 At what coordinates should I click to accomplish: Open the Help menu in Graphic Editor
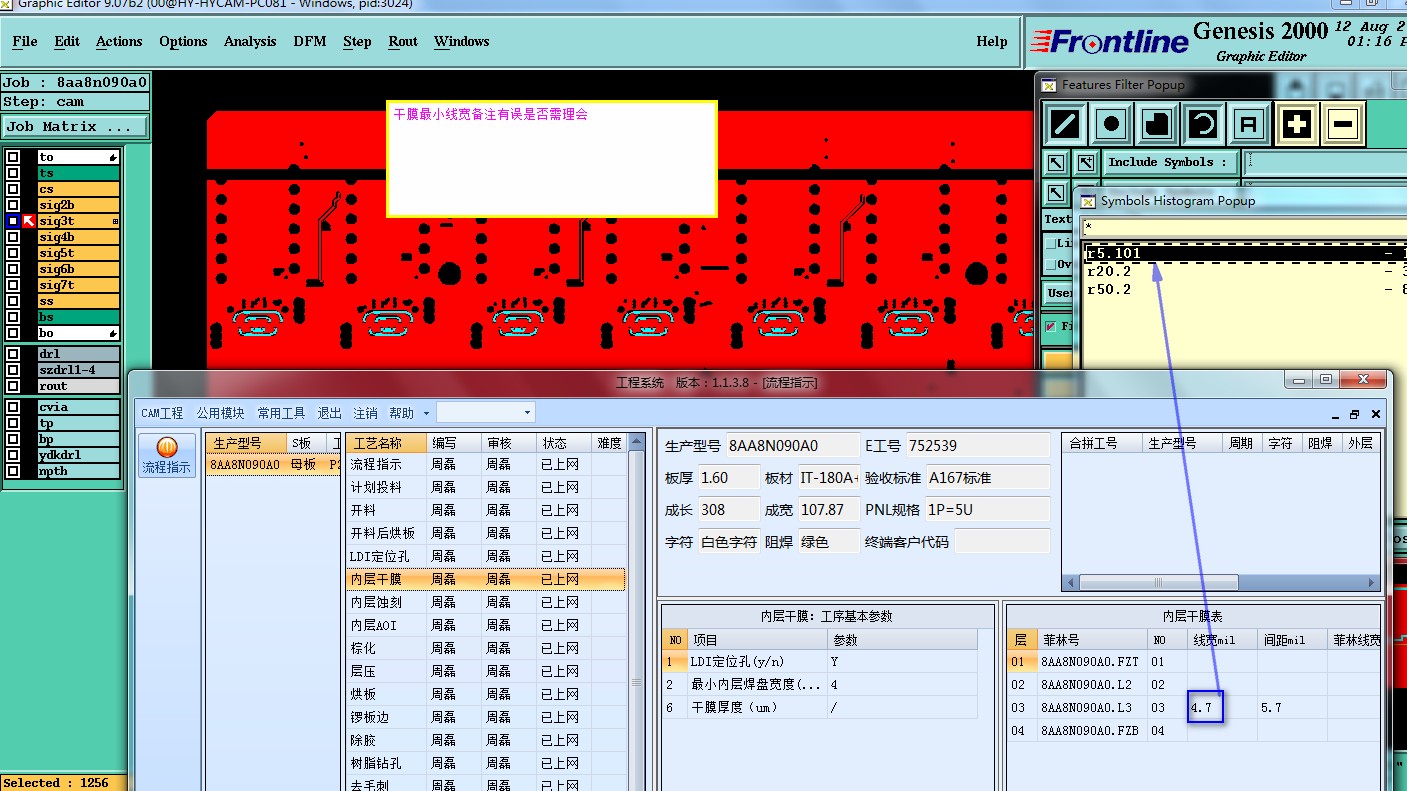pyautogui.click(x=992, y=41)
